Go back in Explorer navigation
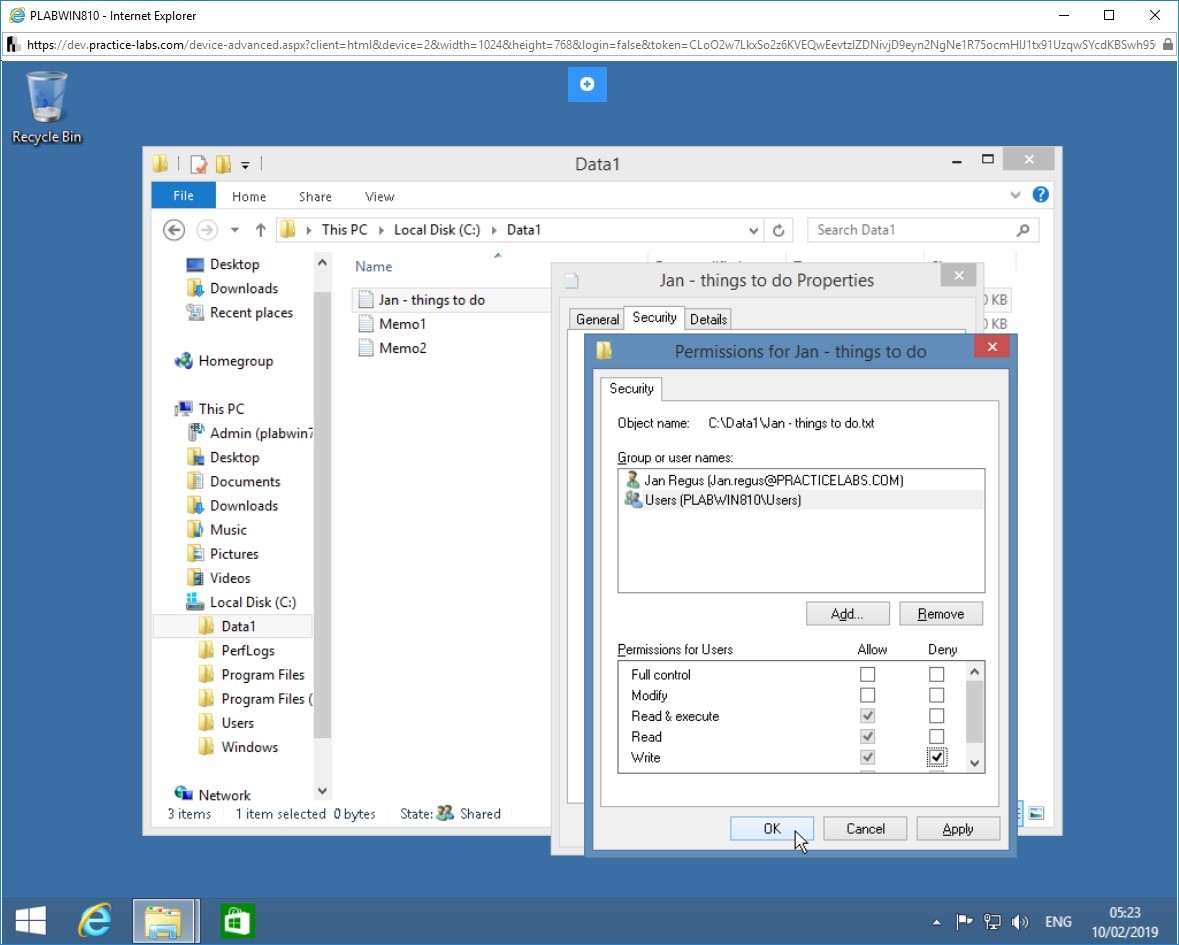 pyautogui.click(x=174, y=230)
